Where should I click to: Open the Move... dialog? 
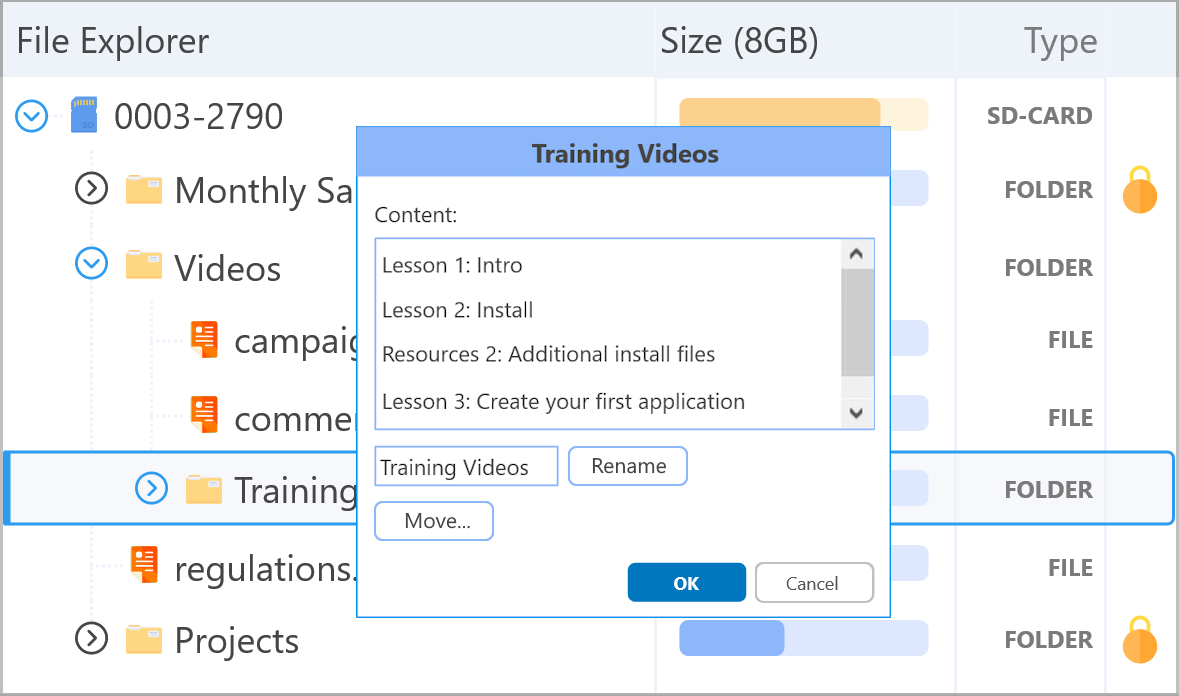[x=433, y=520]
